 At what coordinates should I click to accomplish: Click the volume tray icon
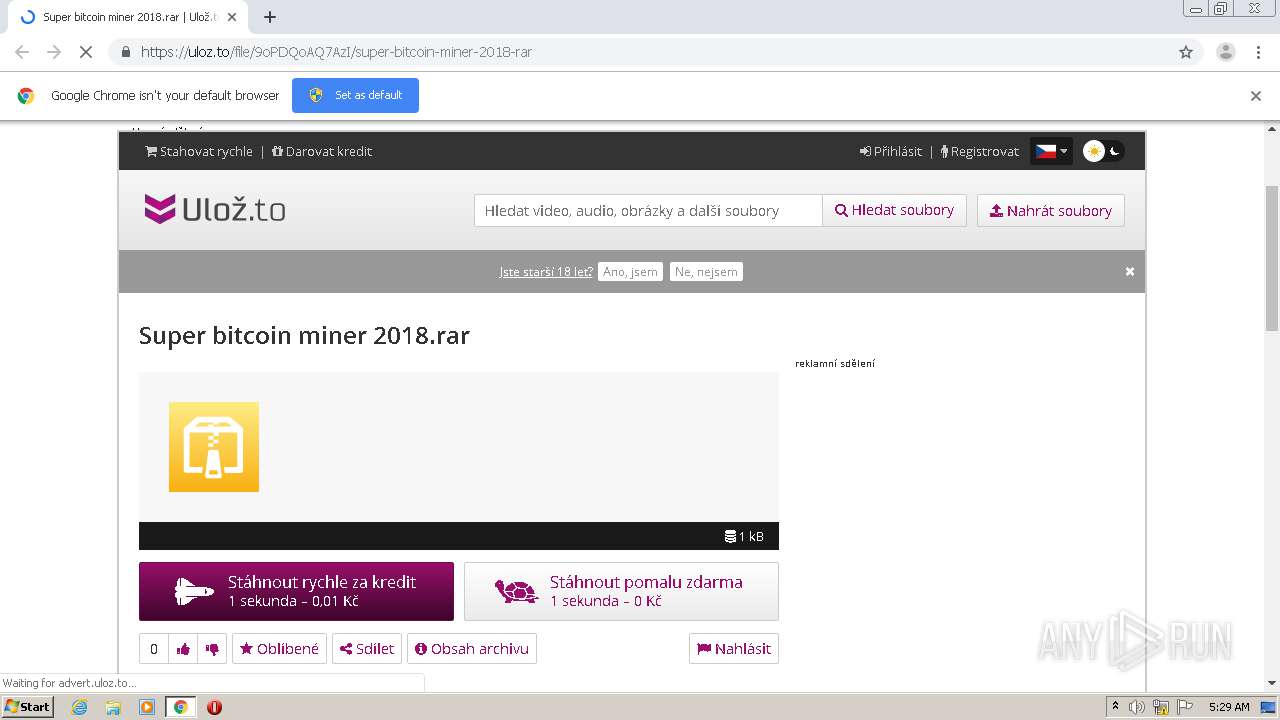(1137, 707)
